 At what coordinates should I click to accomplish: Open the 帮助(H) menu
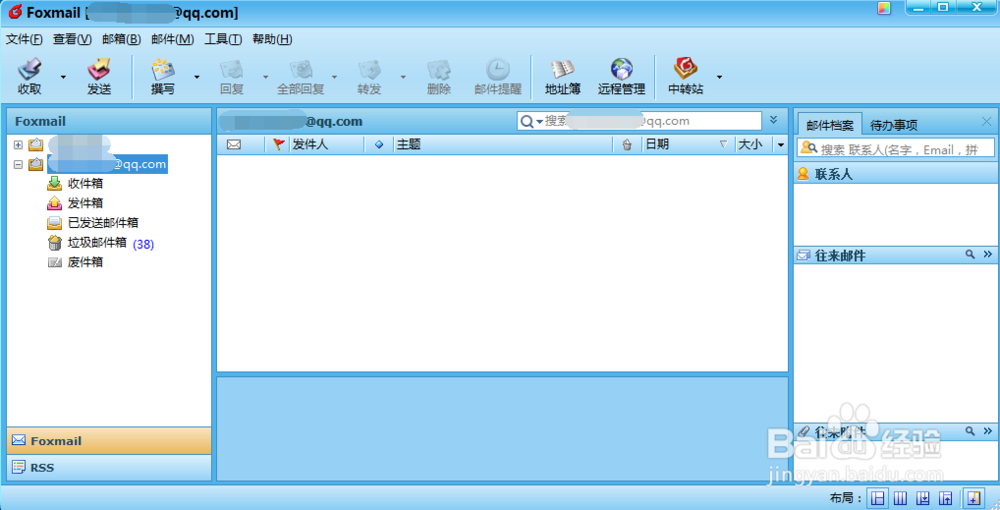[272, 40]
